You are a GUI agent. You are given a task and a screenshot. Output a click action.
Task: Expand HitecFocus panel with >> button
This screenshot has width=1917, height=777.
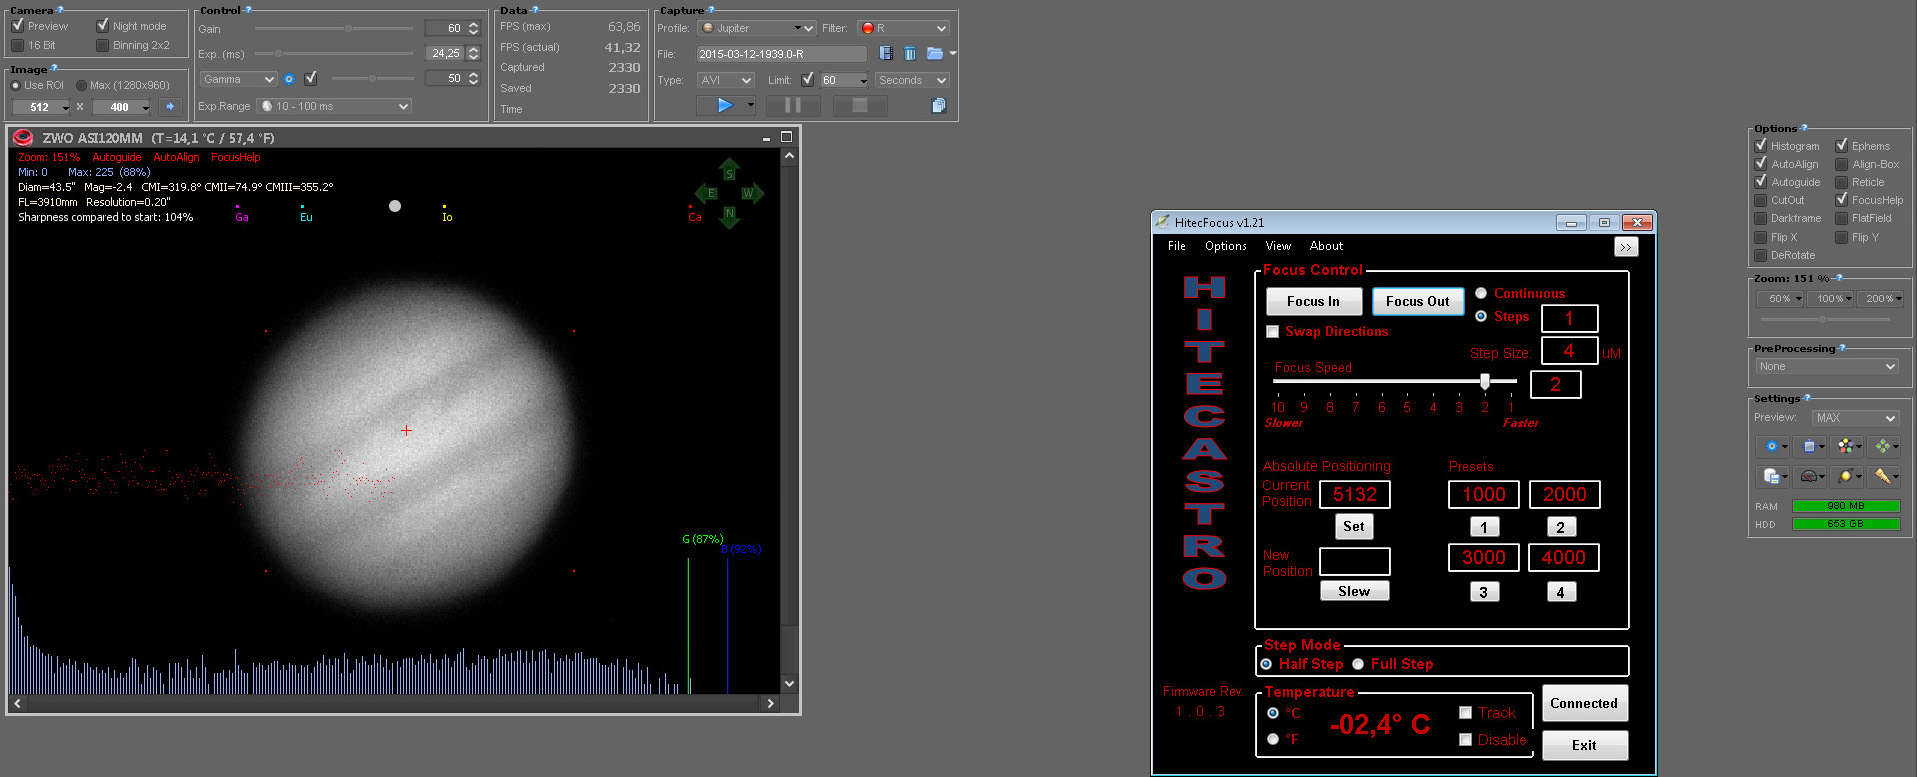[1626, 247]
